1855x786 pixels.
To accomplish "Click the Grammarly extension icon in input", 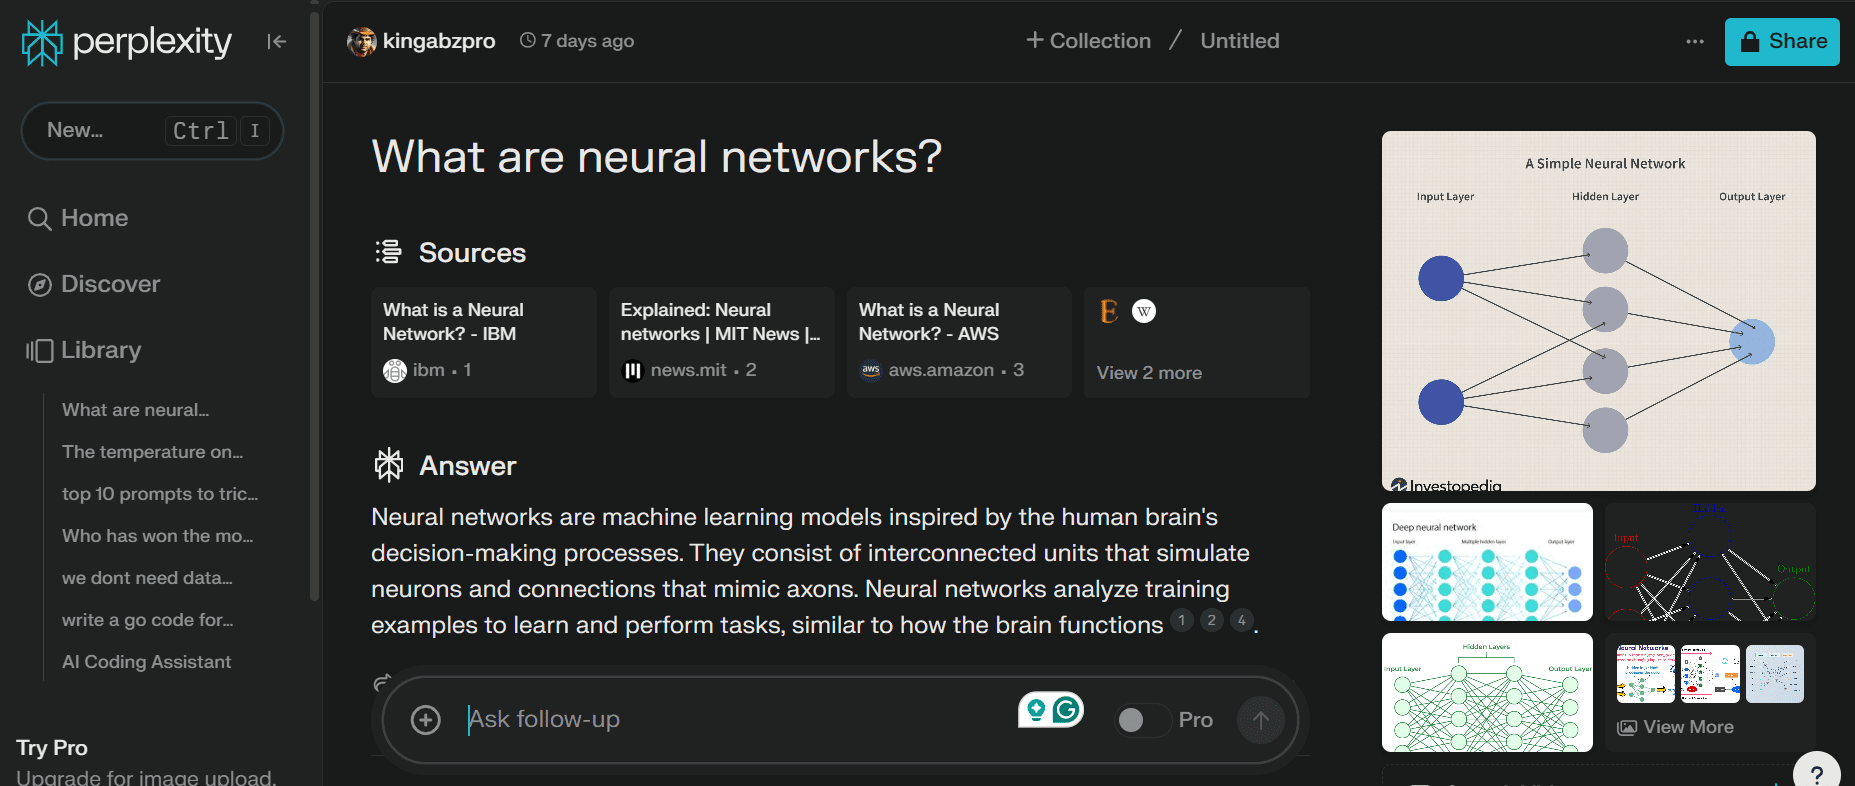I will point(1068,710).
